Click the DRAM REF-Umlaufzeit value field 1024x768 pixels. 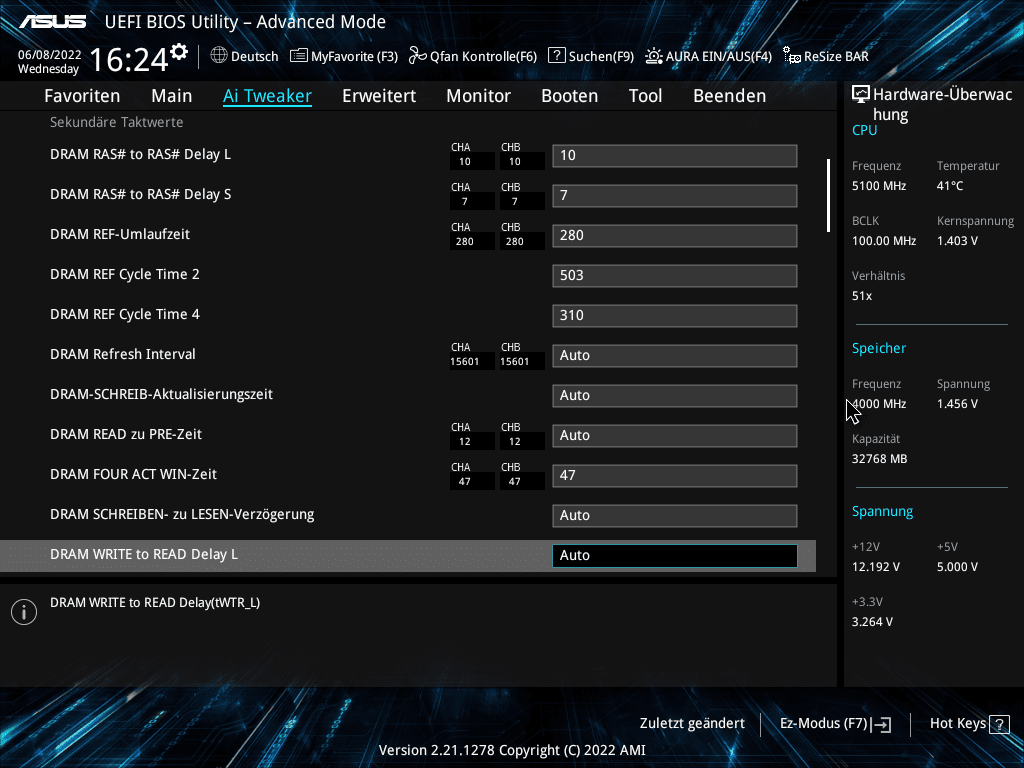click(x=675, y=236)
